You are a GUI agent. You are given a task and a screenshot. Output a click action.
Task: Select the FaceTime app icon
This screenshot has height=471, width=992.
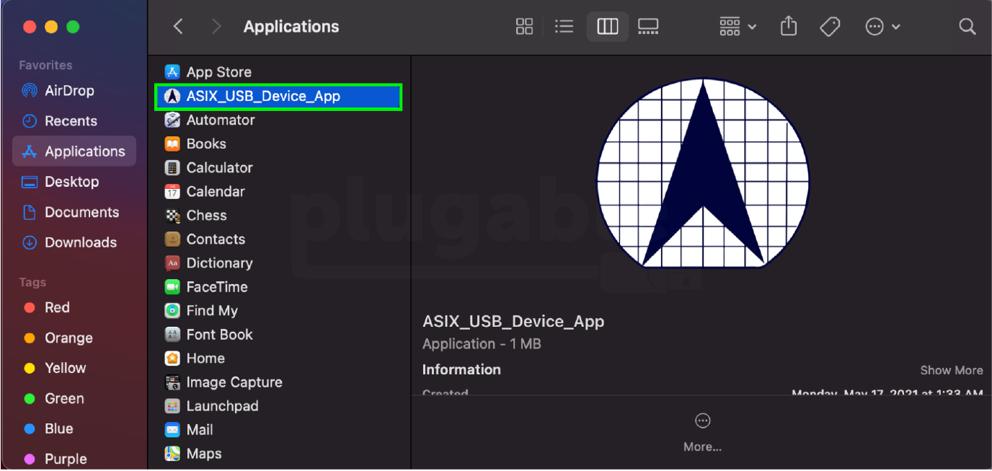(172, 287)
